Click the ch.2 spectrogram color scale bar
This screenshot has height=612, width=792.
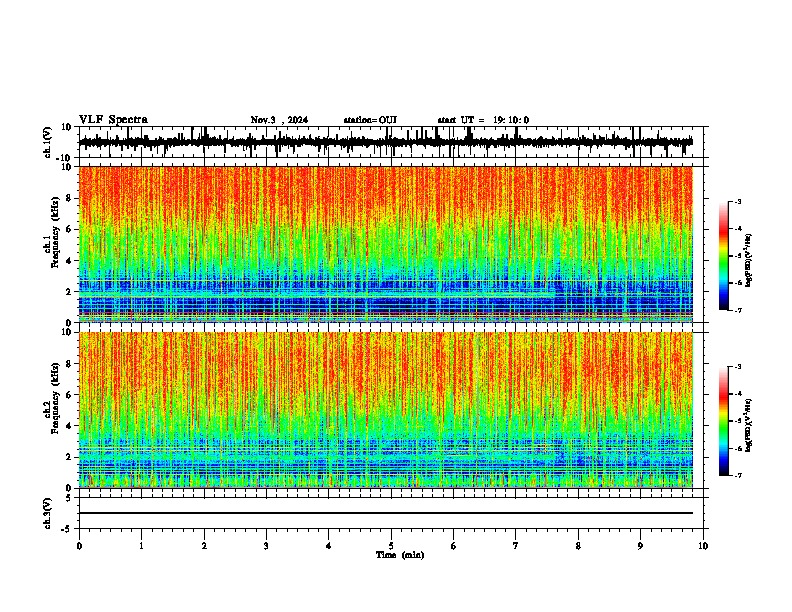coord(724,421)
